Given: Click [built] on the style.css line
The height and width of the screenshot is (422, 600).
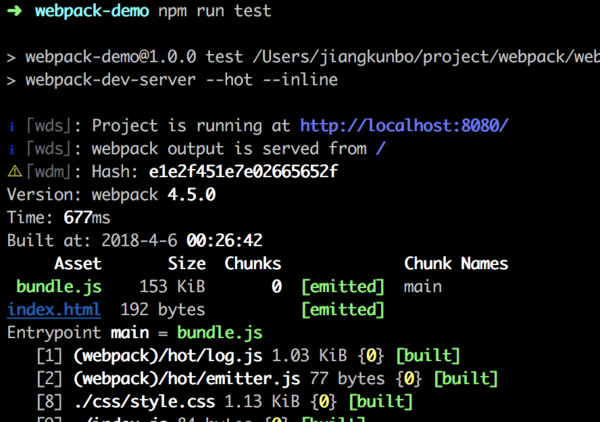Looking at the screenshot, I should (381, 402).
